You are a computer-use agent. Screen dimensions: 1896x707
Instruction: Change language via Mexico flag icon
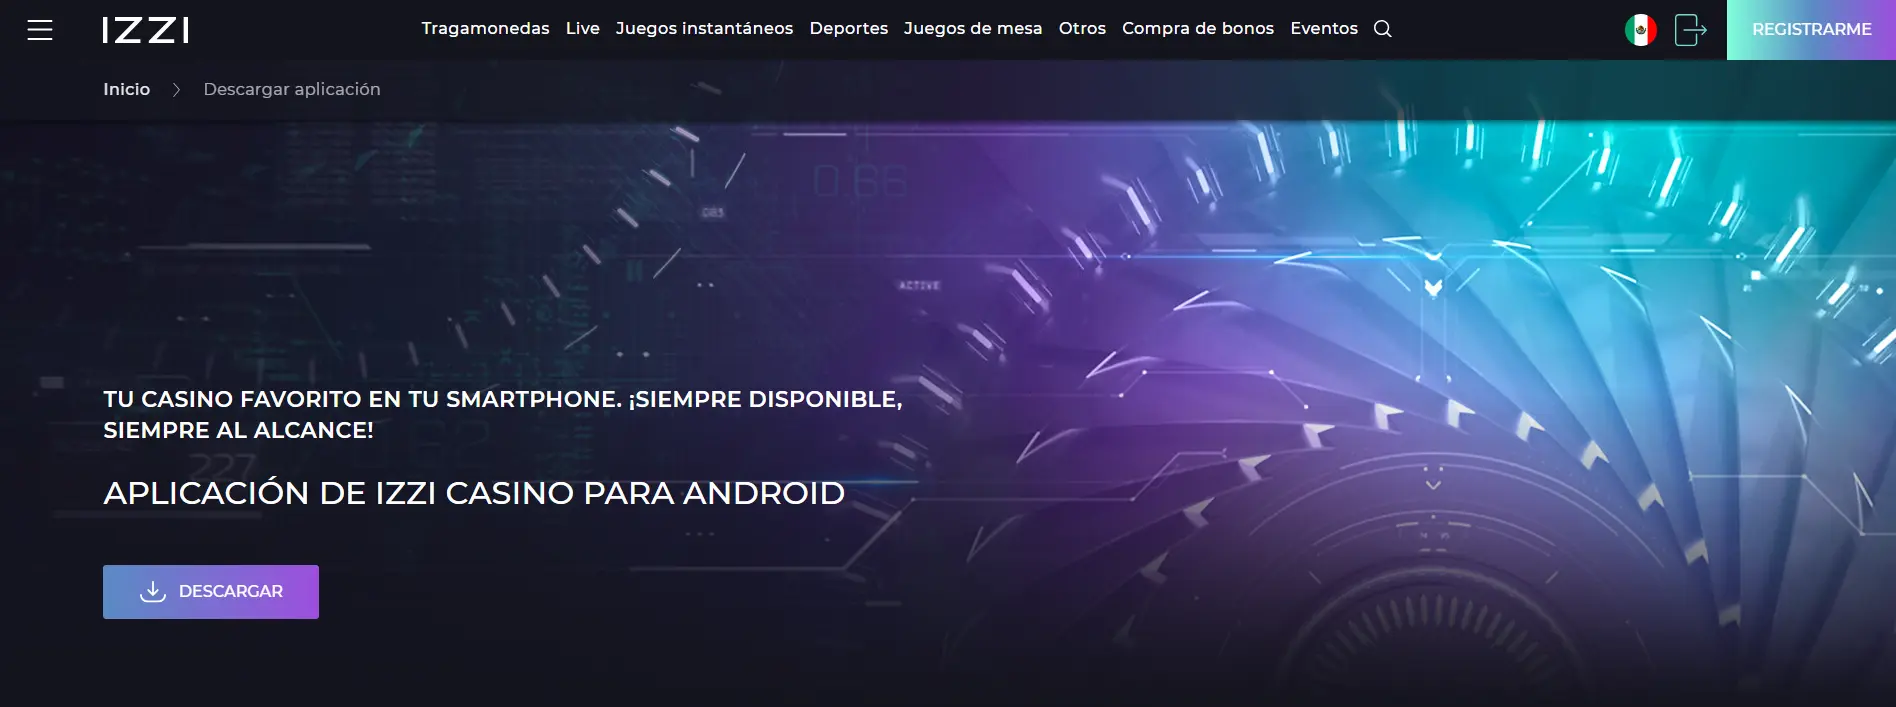coord(1640,30)
